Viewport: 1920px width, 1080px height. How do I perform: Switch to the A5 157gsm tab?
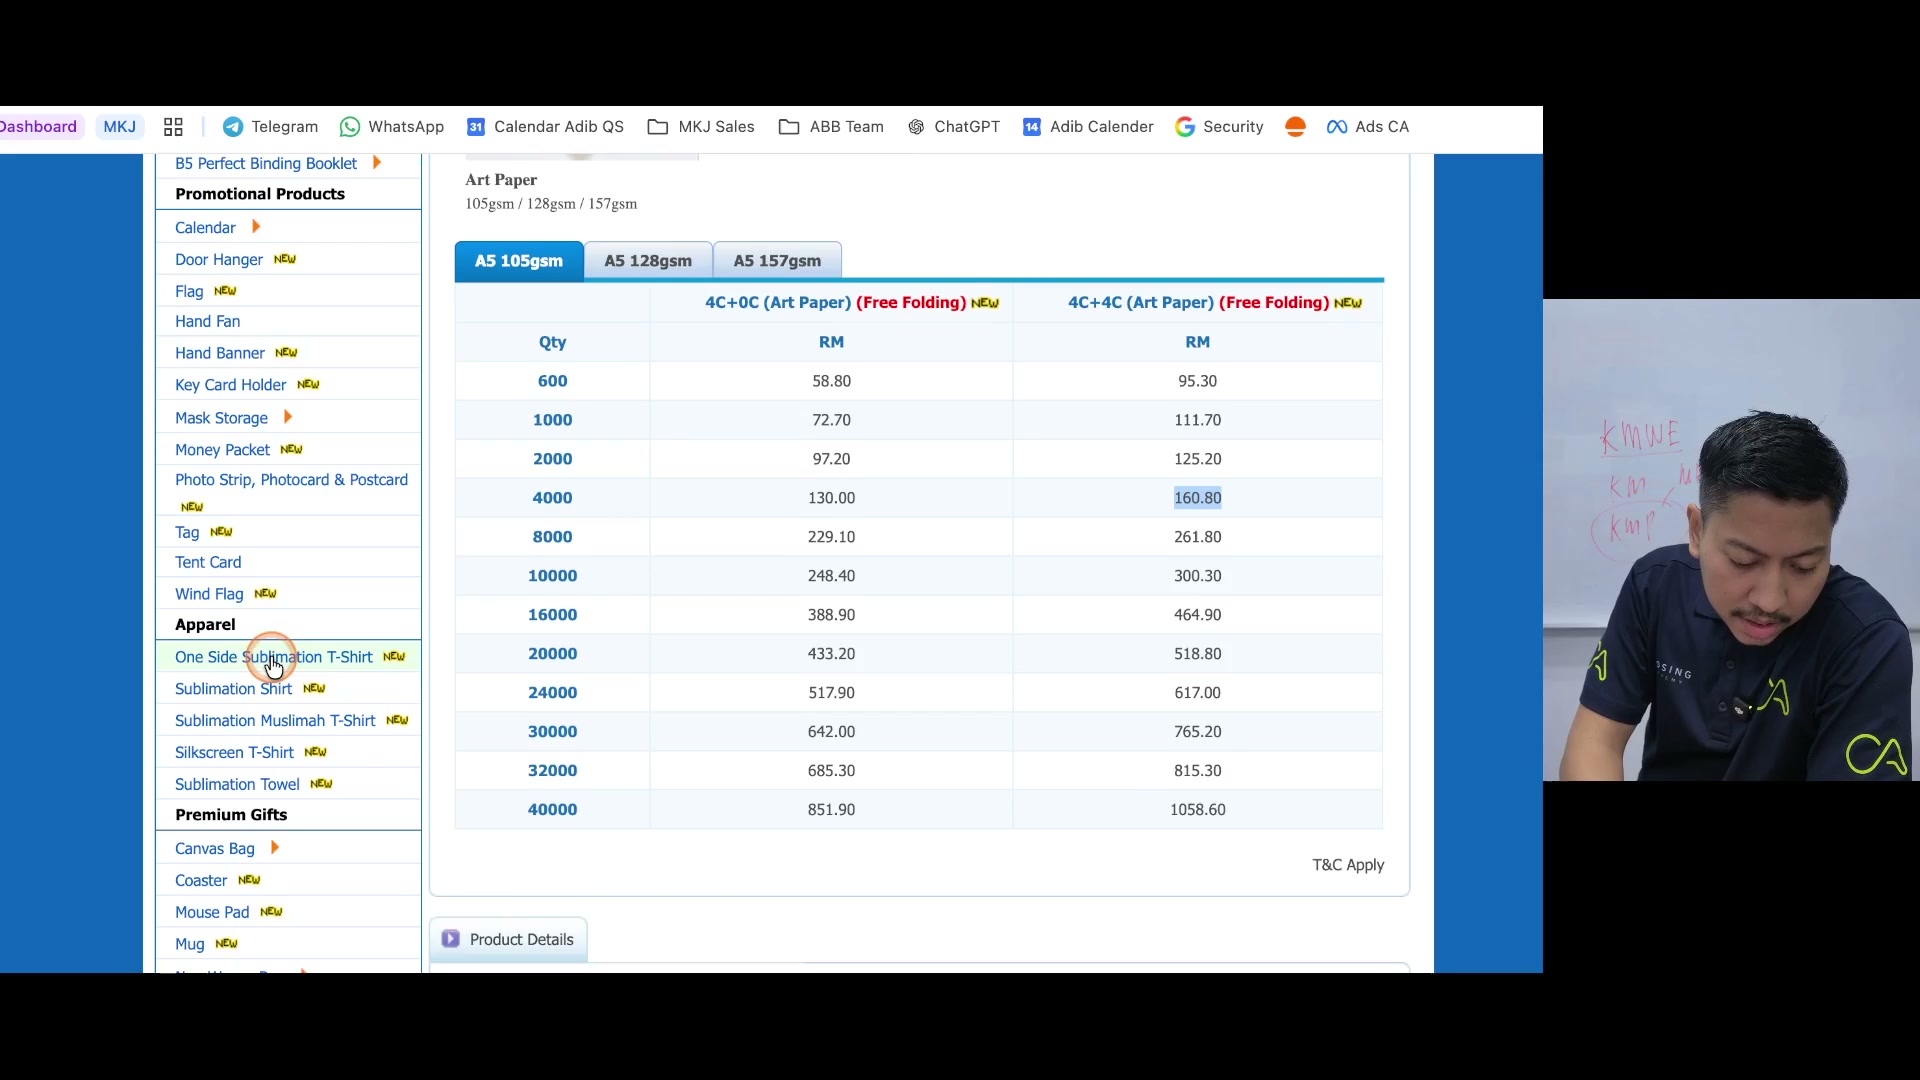(777, 261)
